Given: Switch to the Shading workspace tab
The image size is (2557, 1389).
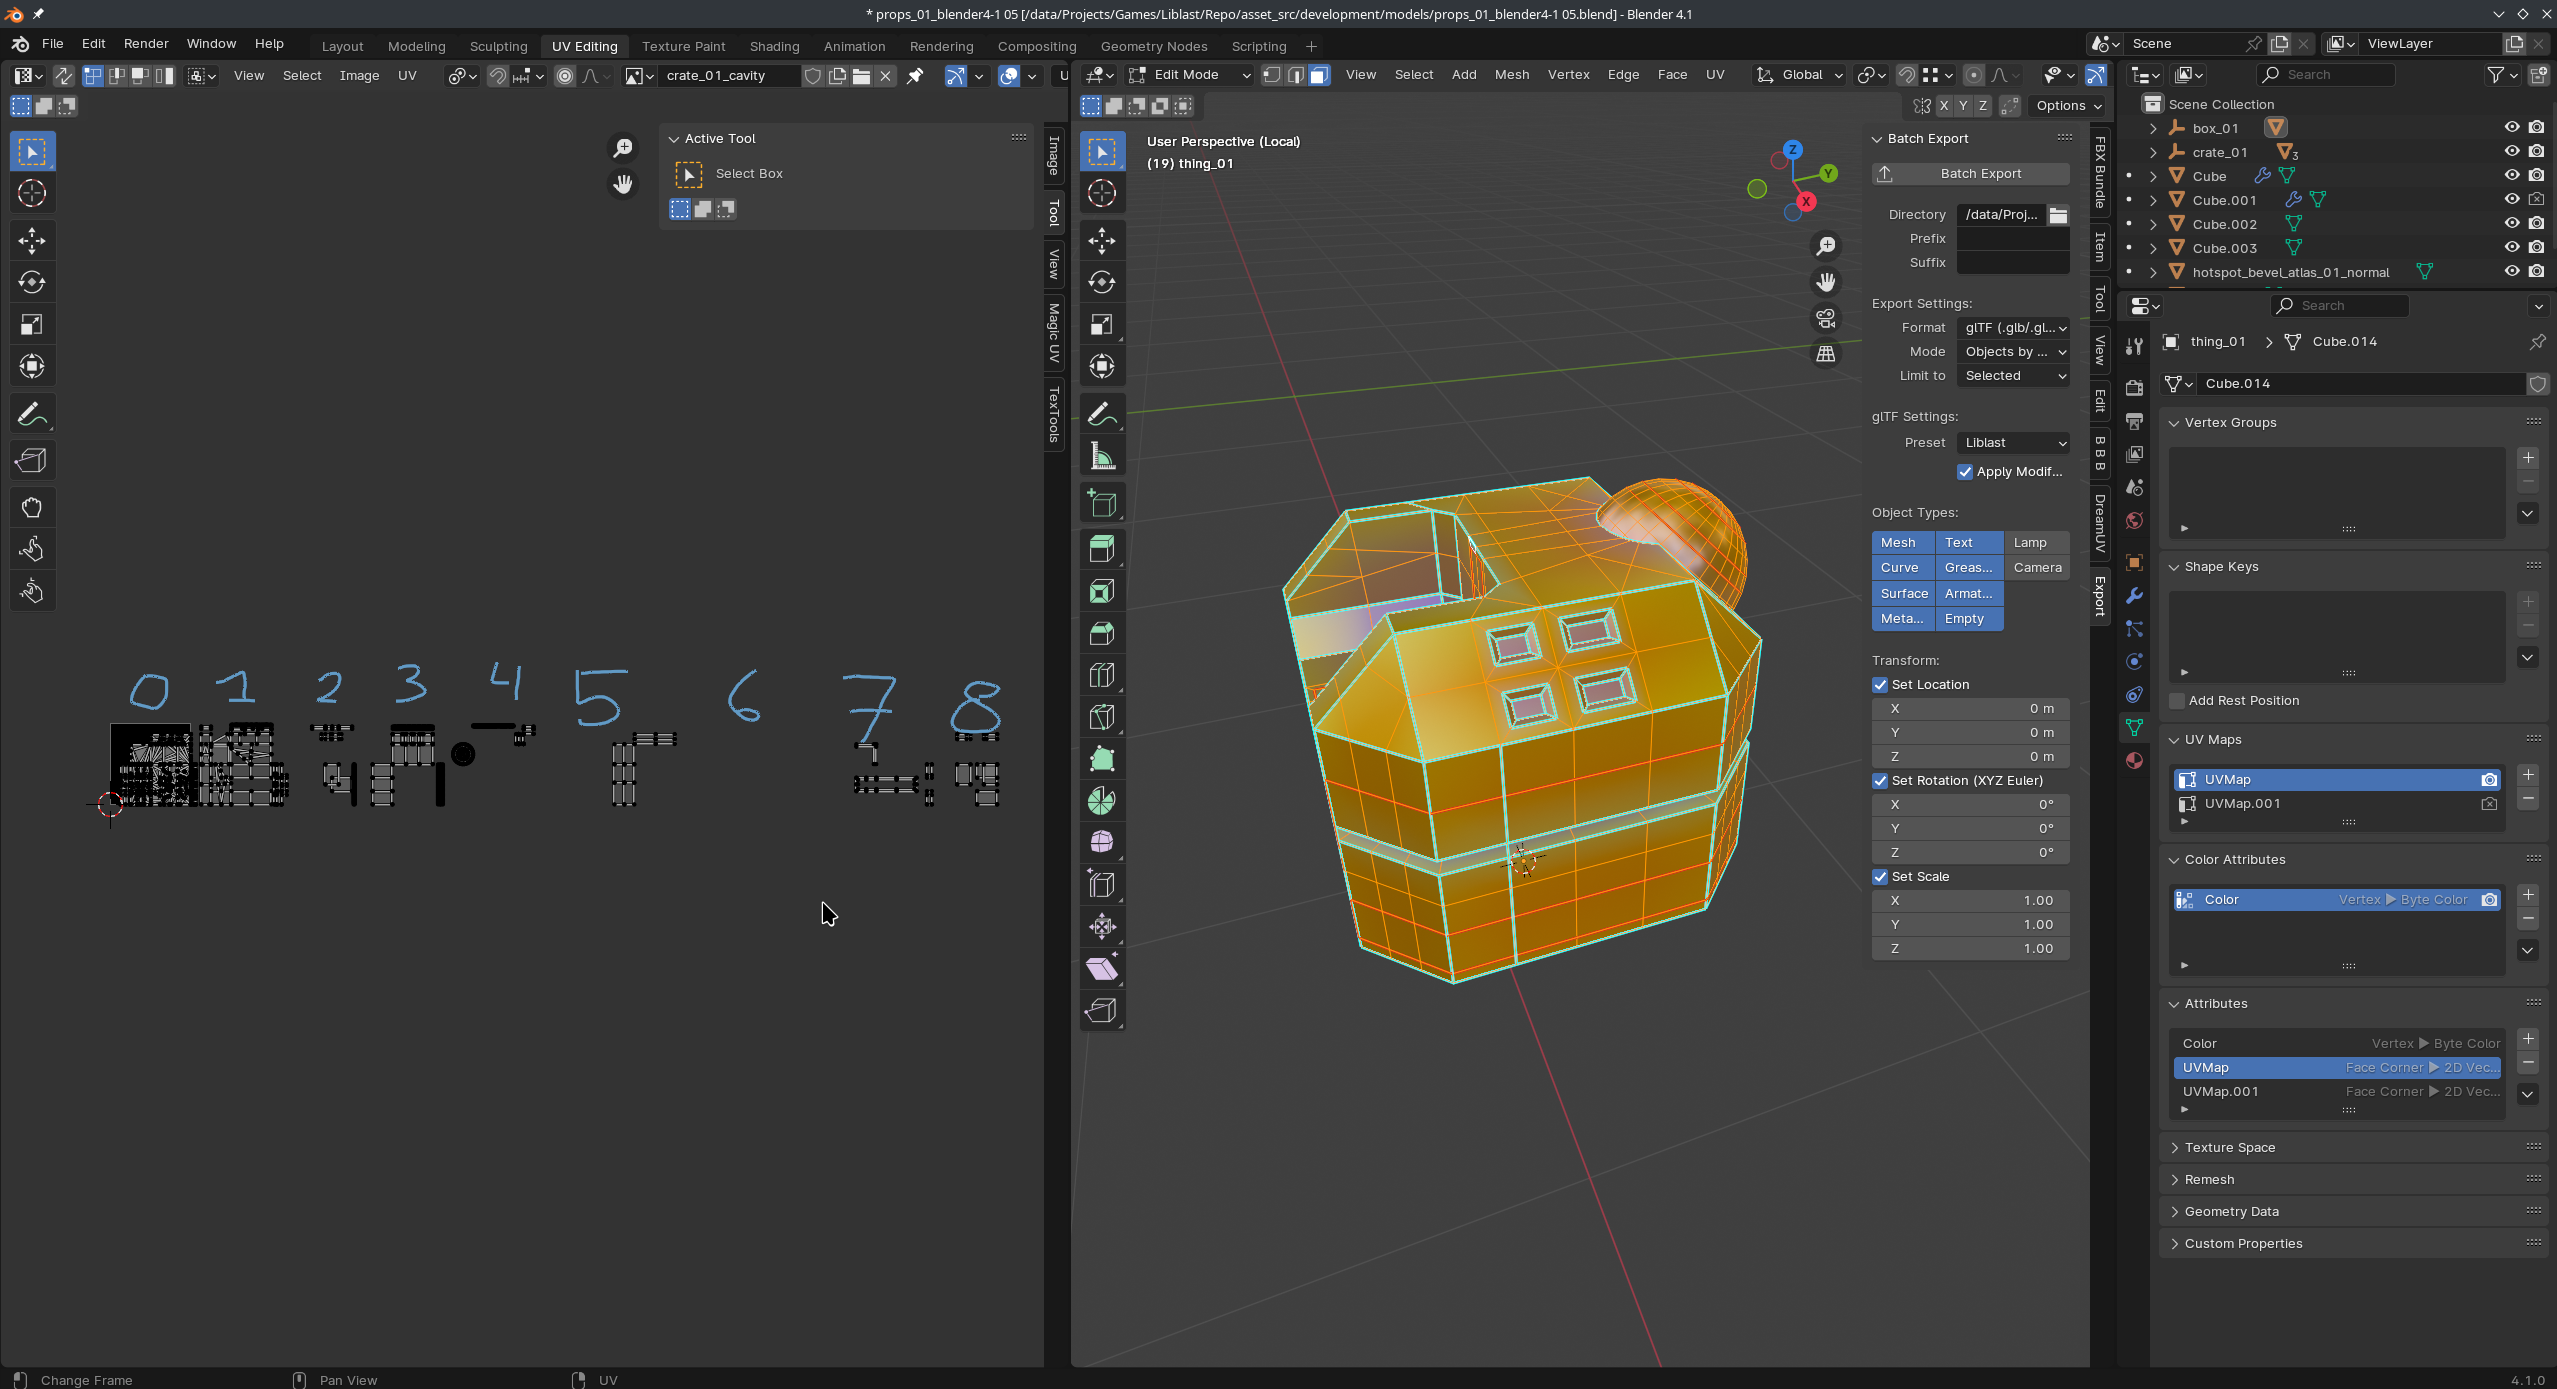Looking at the screenshot, I should pyautogui.click(x=774, y=46).
